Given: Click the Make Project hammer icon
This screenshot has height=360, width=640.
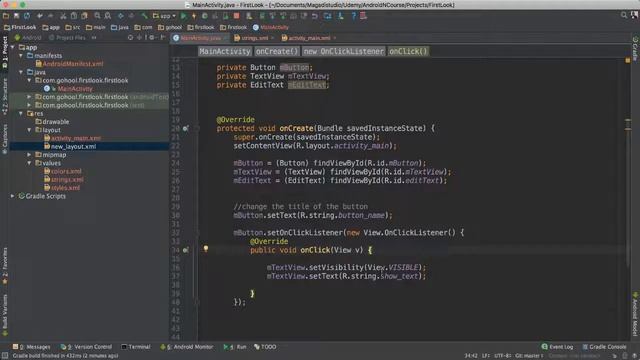Looking at the screenshot, I should [144, 16].
